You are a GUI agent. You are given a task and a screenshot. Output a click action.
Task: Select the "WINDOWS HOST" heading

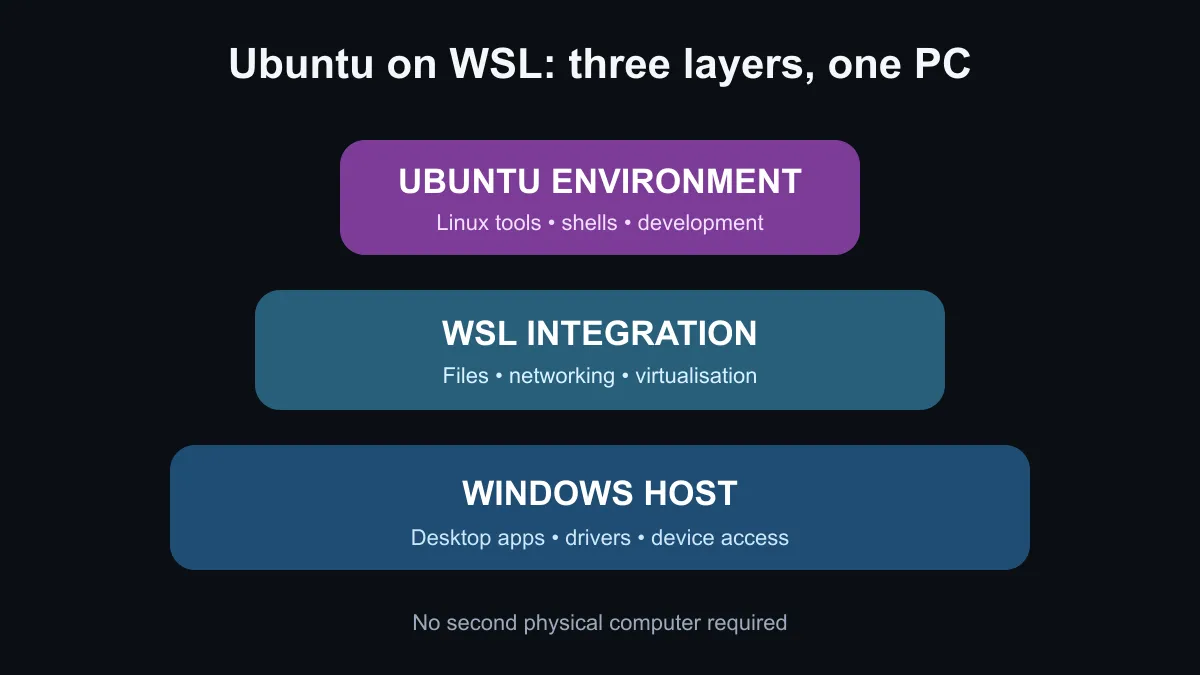tap(600, 494)
